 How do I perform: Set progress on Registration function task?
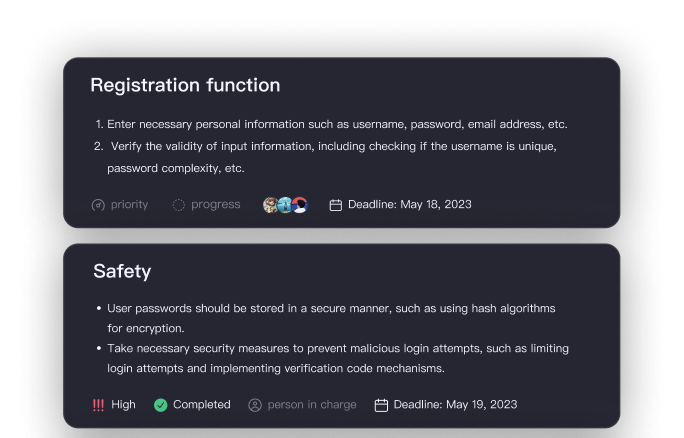click(215, 205)
